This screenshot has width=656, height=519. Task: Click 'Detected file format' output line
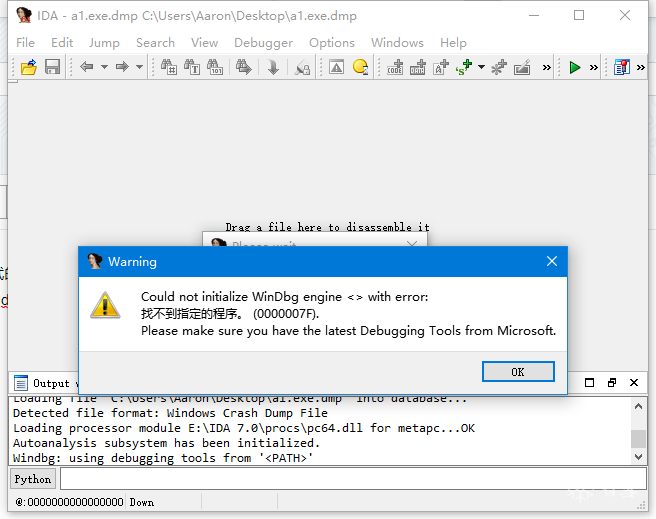(x=170, y=413)
